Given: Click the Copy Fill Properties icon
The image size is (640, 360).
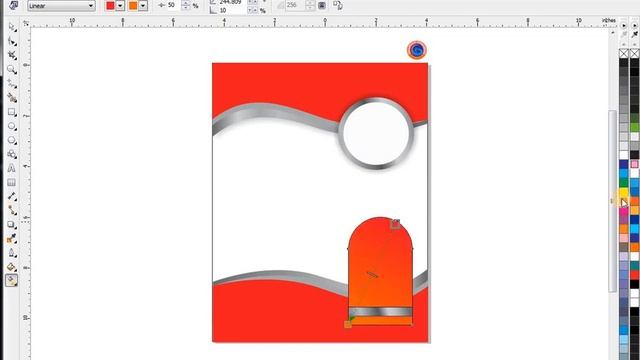Looking at the screenshot, I should (338, 5).
